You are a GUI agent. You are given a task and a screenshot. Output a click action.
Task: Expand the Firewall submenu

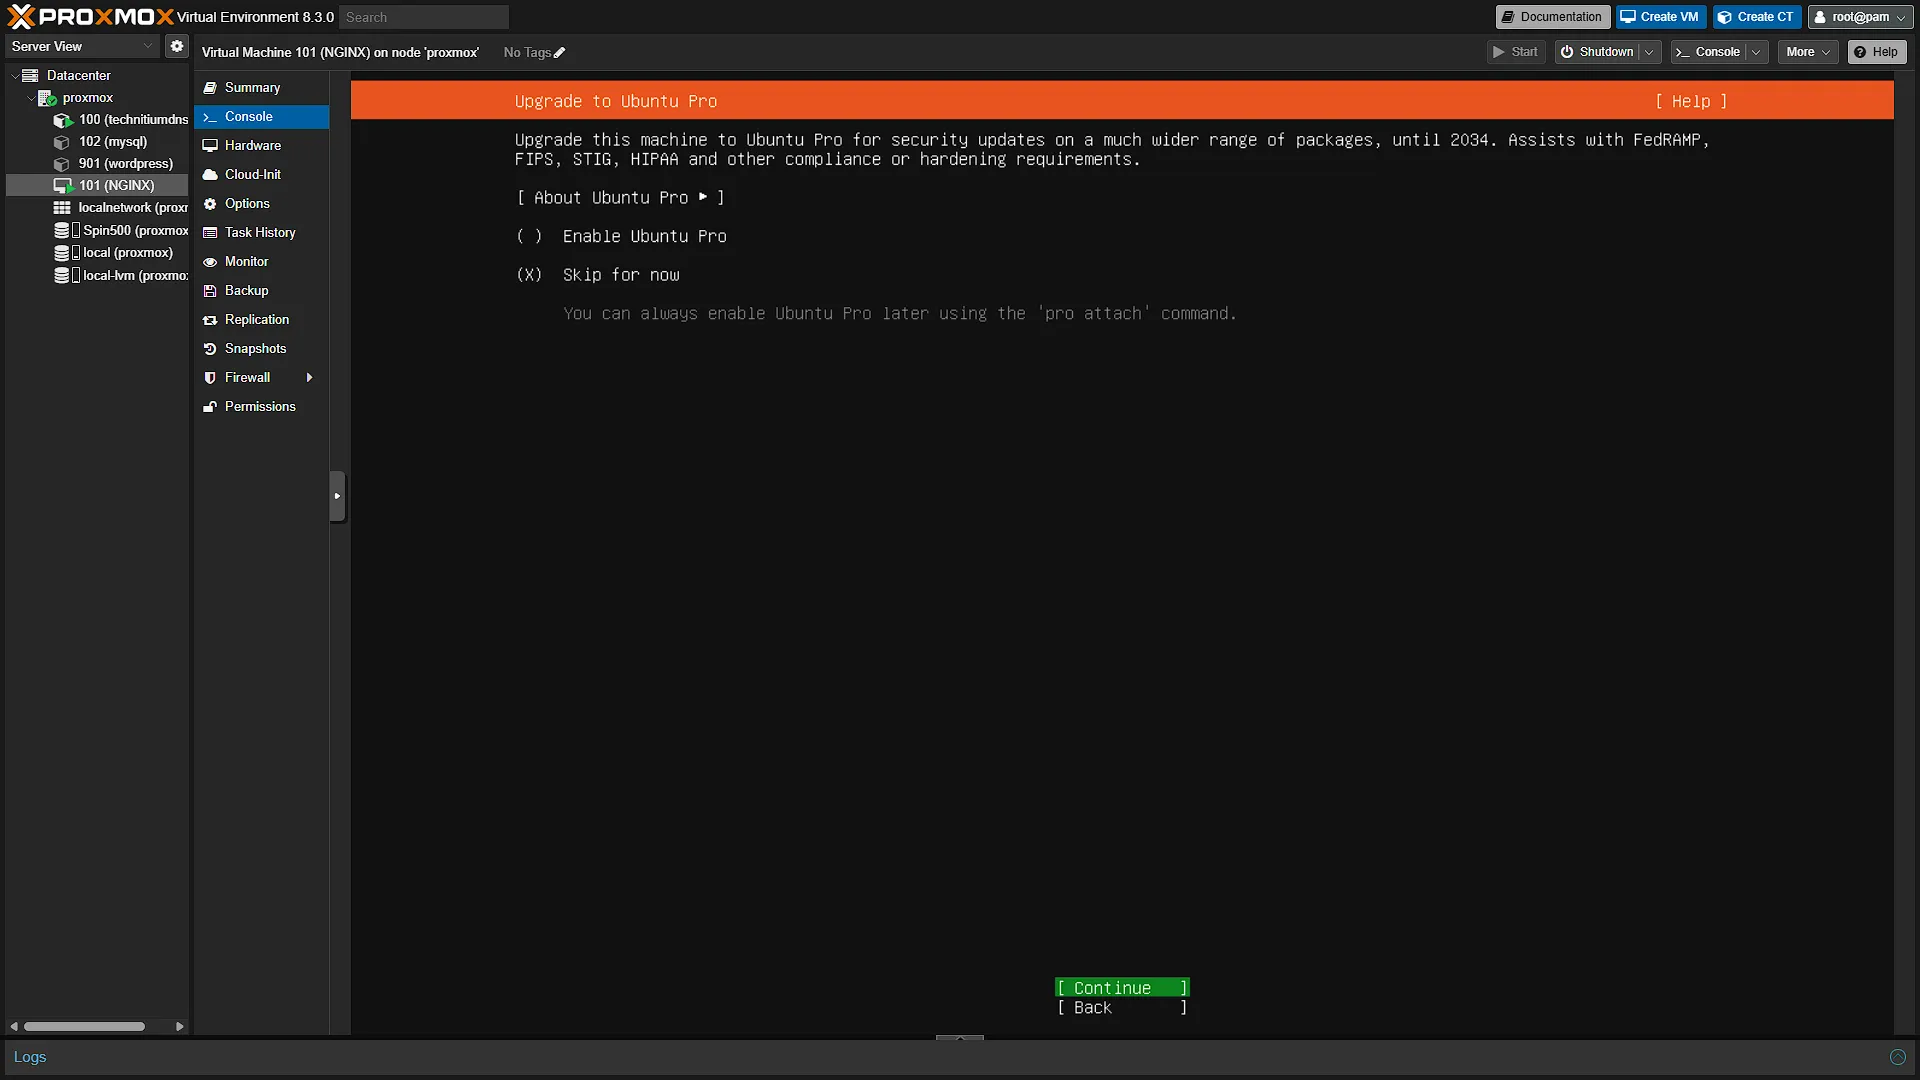point(309,377)
